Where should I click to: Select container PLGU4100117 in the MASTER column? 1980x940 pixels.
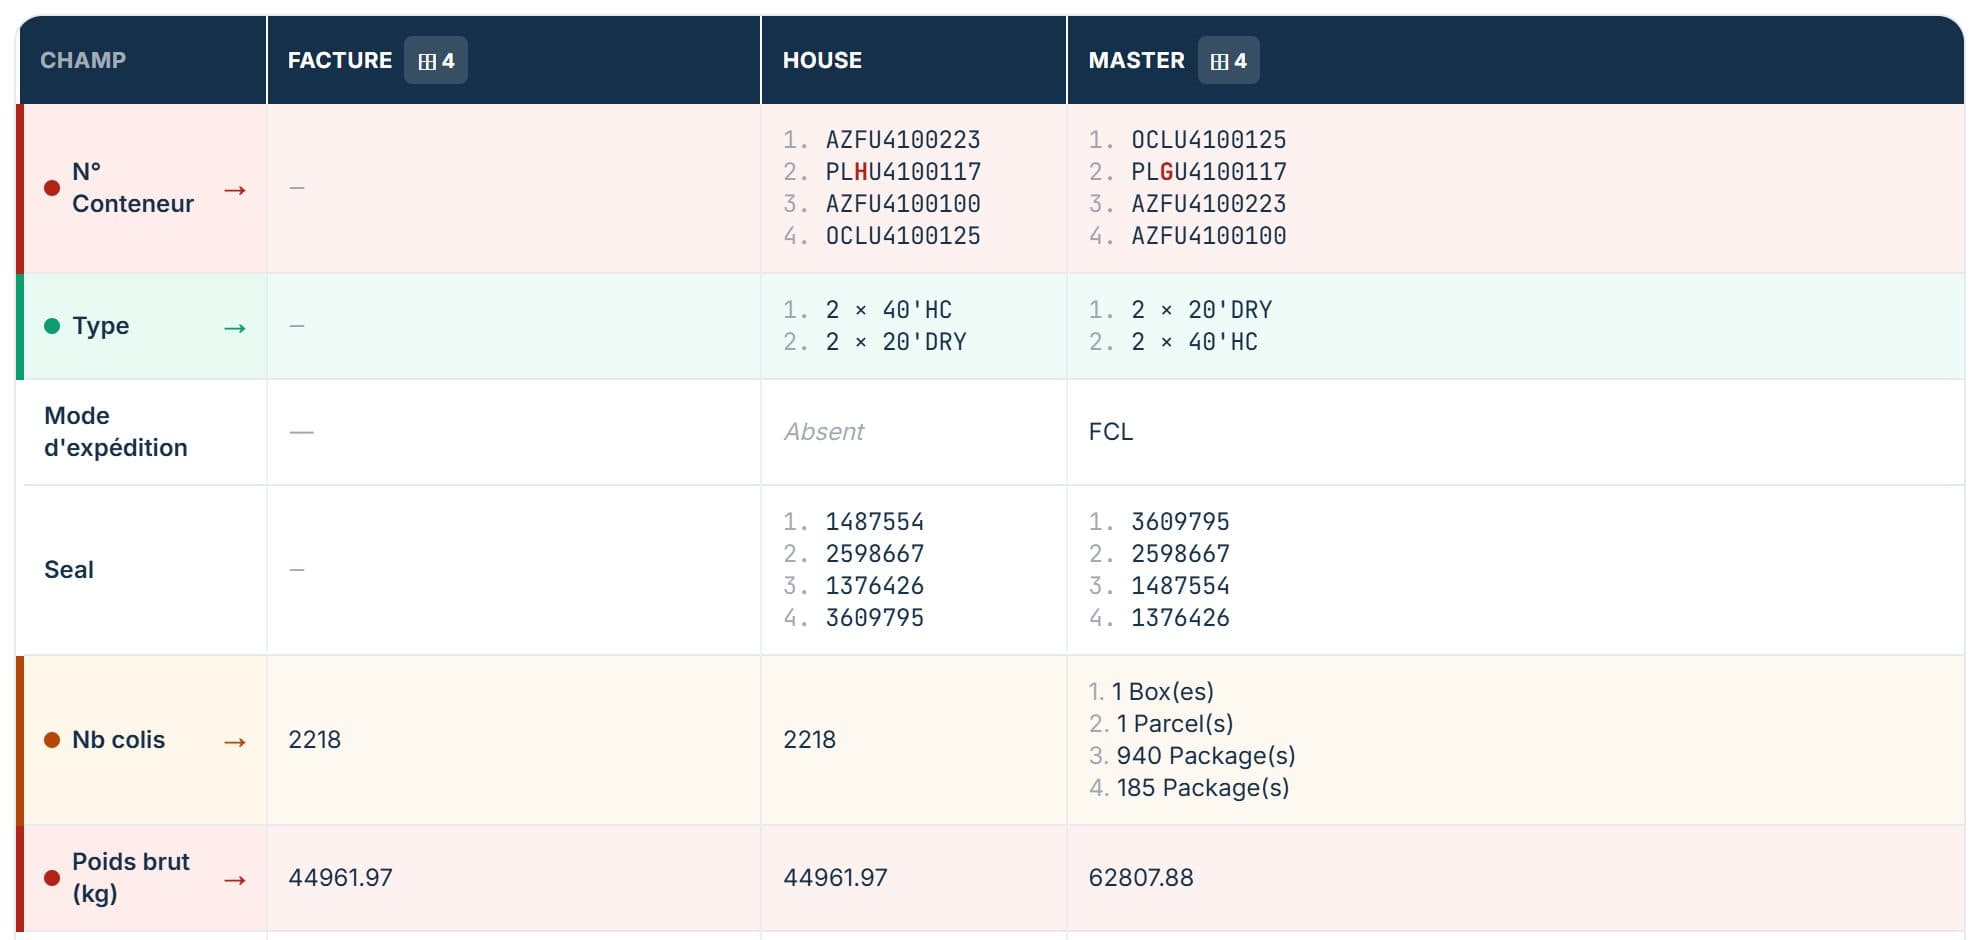(x=1209, y=172)
